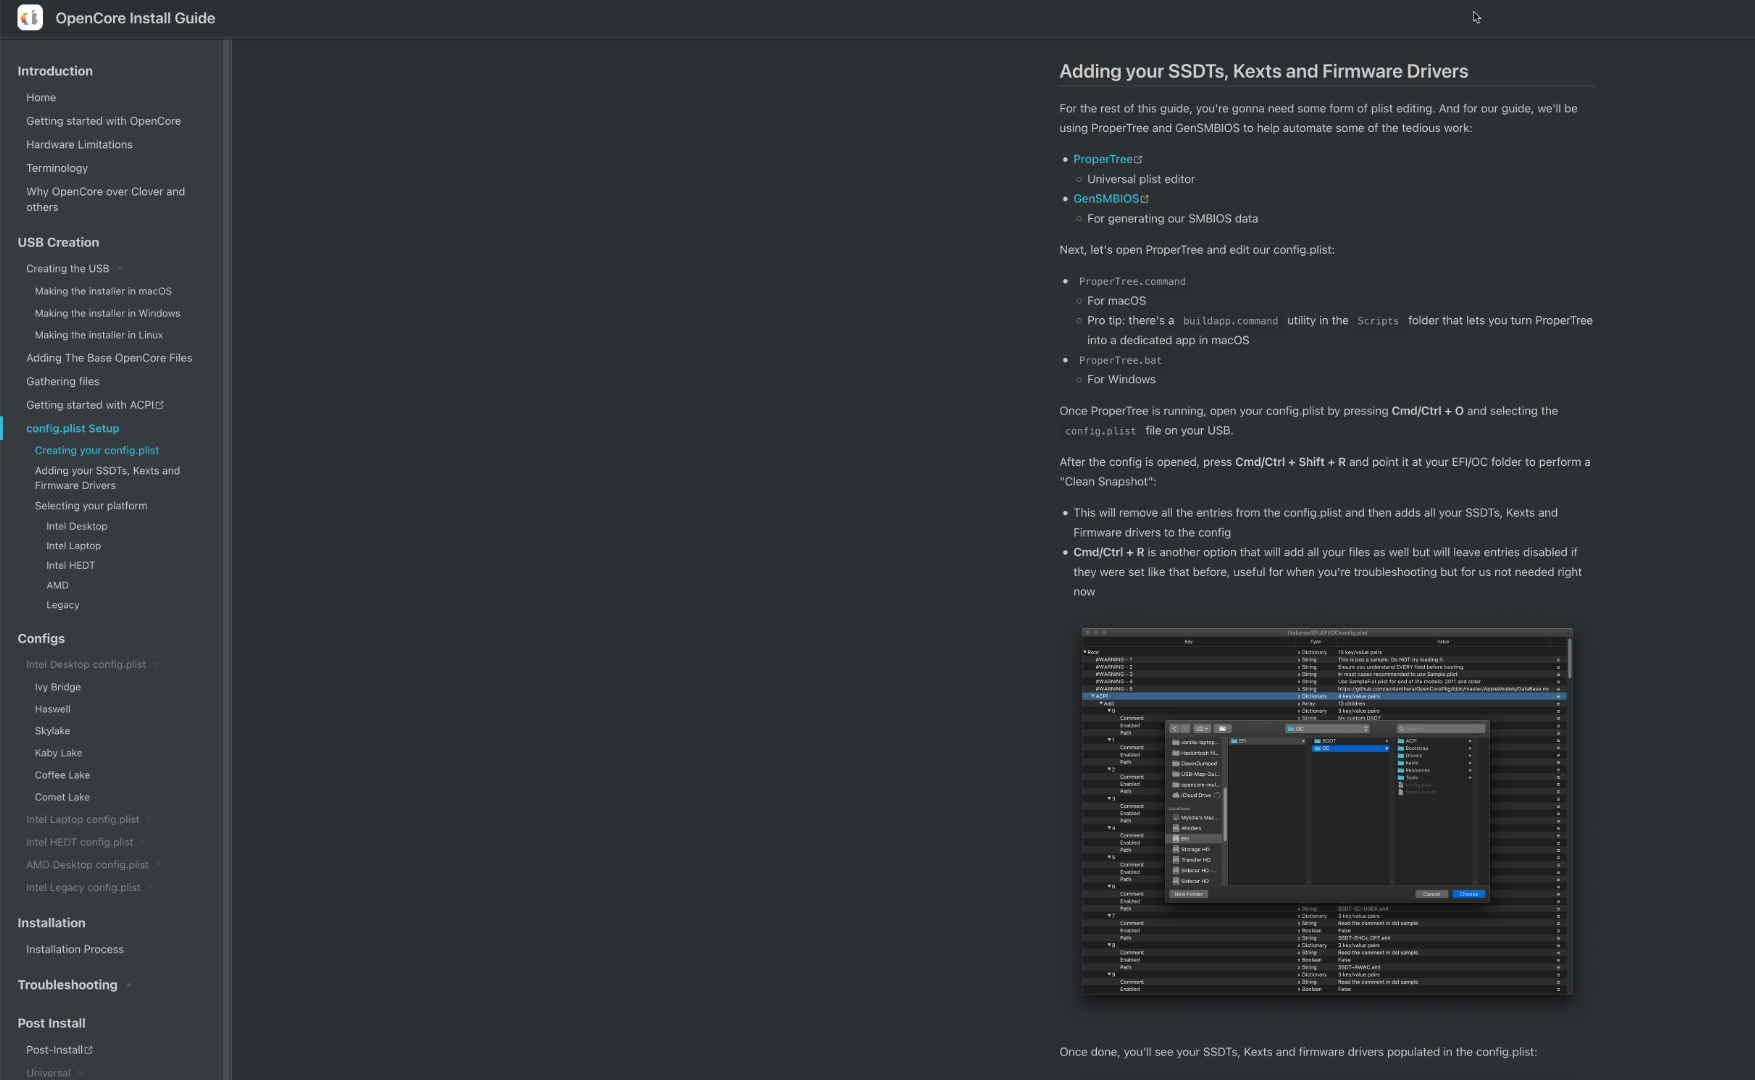
Task: Open the GenSMBIOS external link
Action: tap(1110, 199)
